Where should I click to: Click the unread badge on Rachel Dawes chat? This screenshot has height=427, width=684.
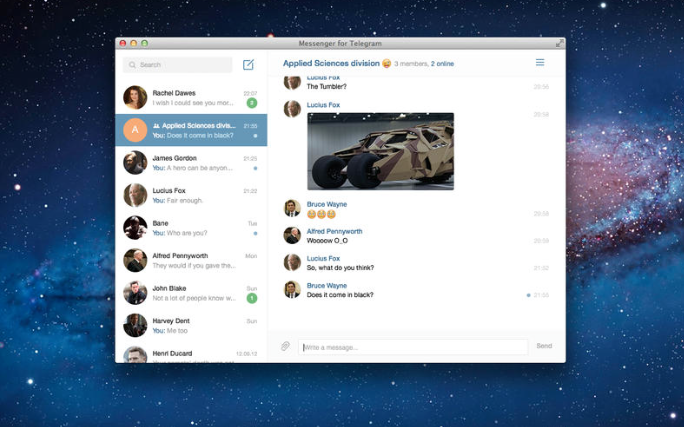click(x=252, y=103)
